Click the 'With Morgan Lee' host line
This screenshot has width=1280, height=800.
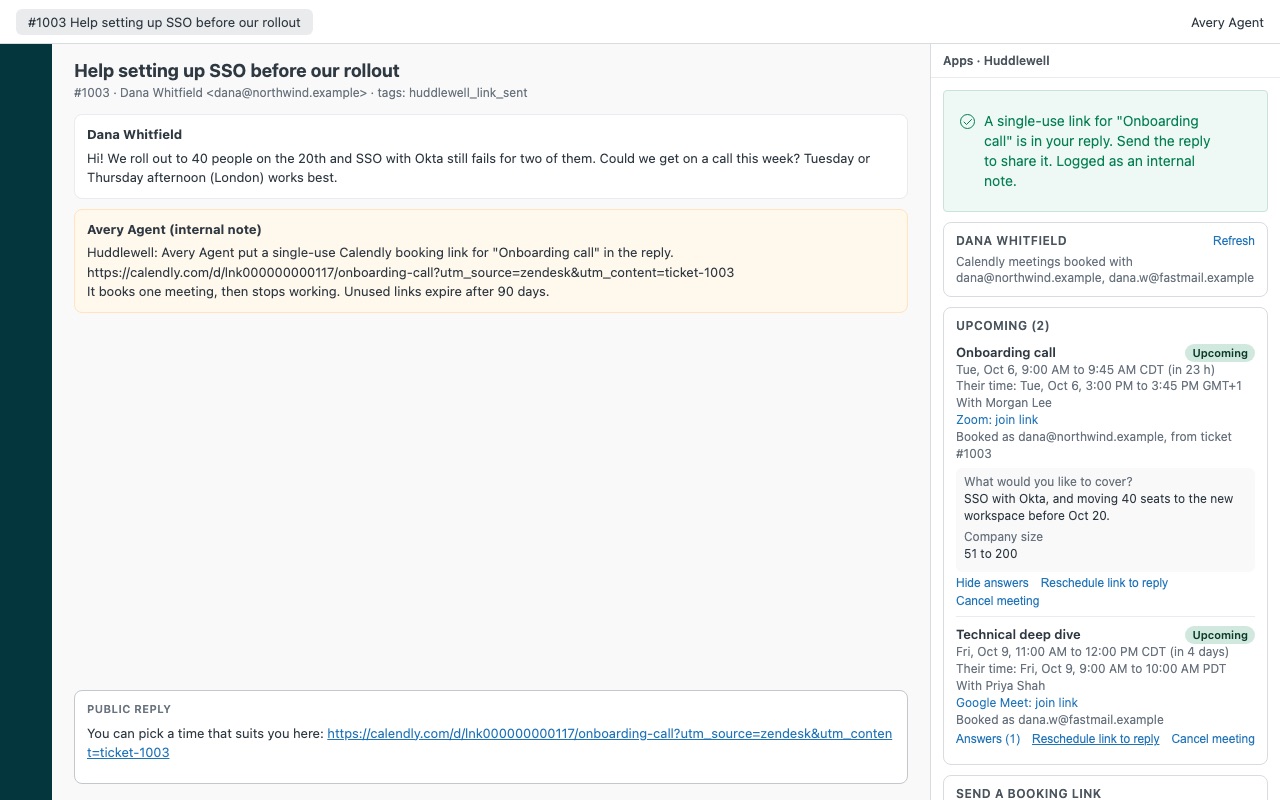point(1004,403)
